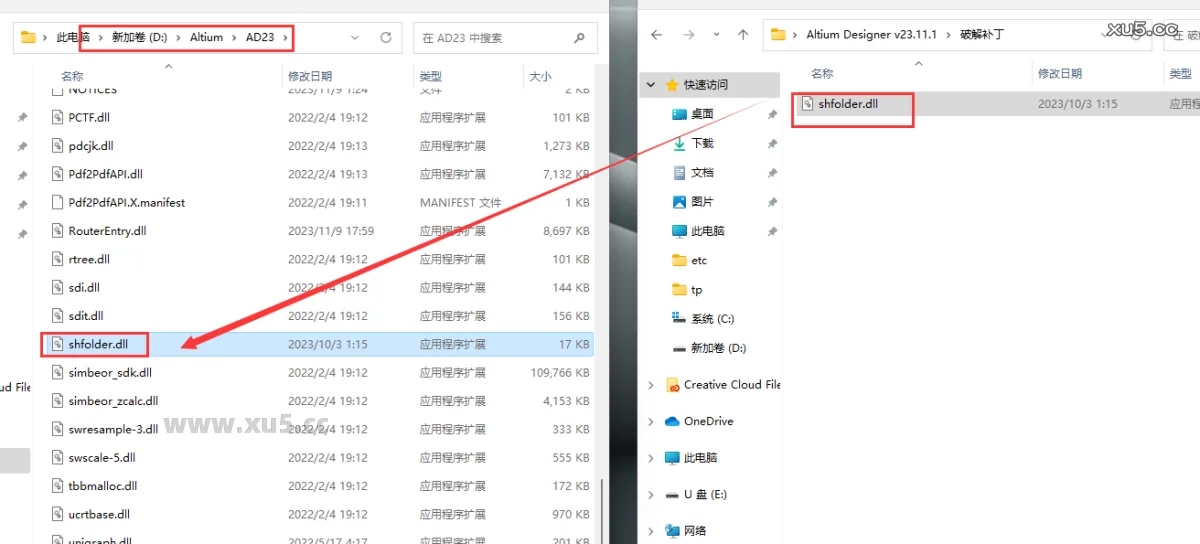Click the up-directory arrow in right window
Image resolution: width=1200 pixels, height=544 pixels.
point(742,35)
